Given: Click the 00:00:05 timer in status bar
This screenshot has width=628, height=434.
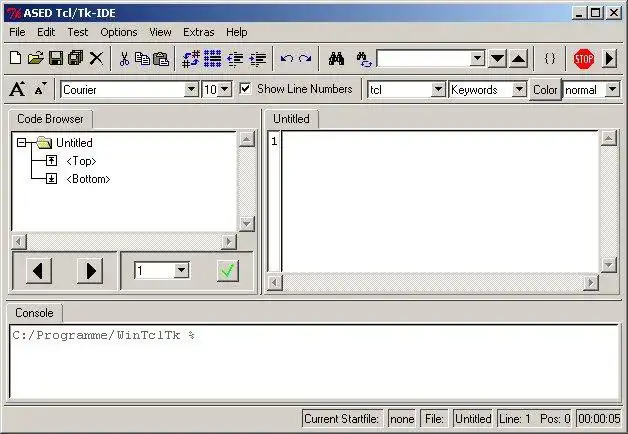Looking at the screenshot, I should (x=599, y=419).
